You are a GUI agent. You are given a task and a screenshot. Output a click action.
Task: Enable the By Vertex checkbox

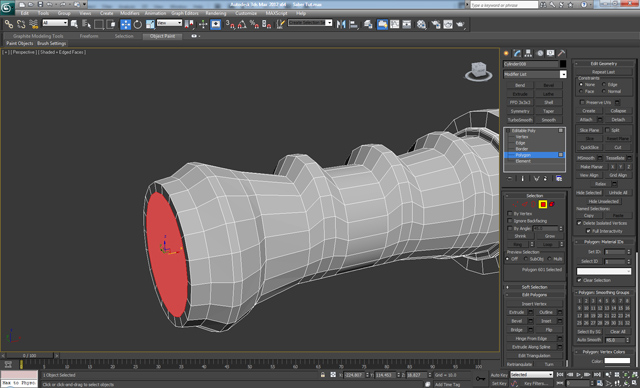510,213
